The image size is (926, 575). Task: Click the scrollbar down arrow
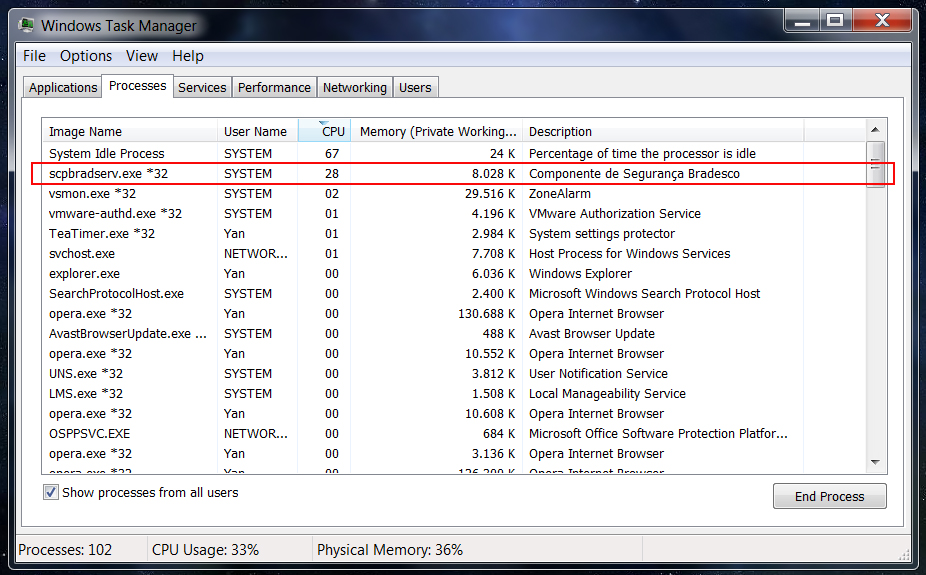[875, 462]
